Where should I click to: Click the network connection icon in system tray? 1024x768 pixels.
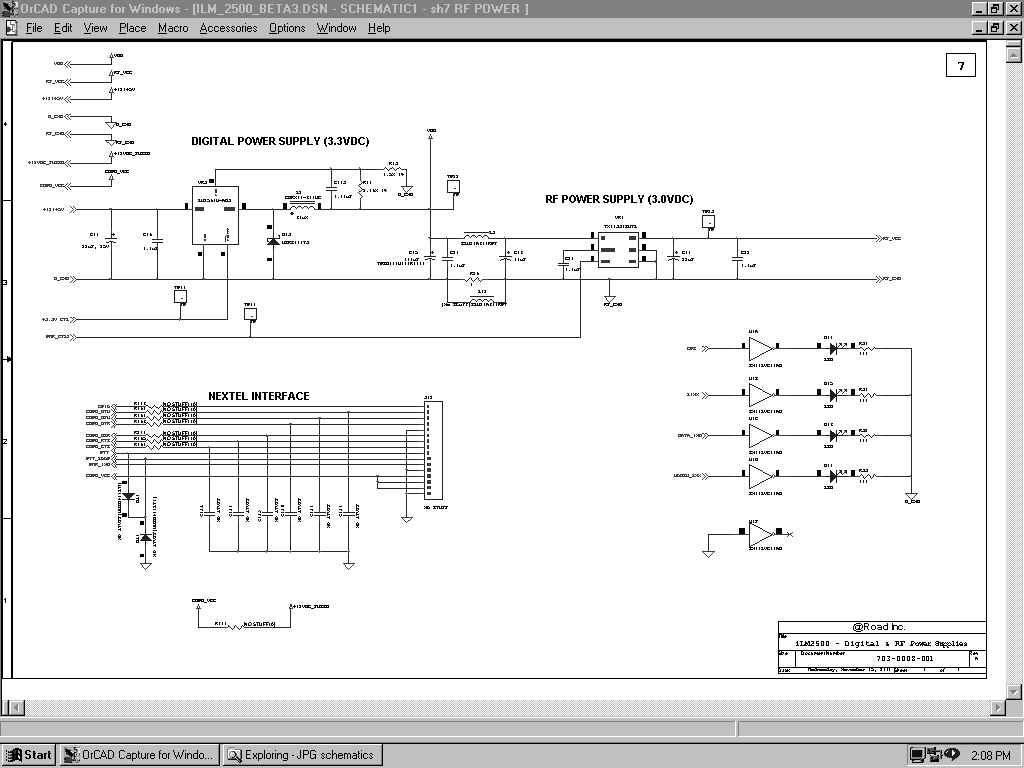(934, 755)
